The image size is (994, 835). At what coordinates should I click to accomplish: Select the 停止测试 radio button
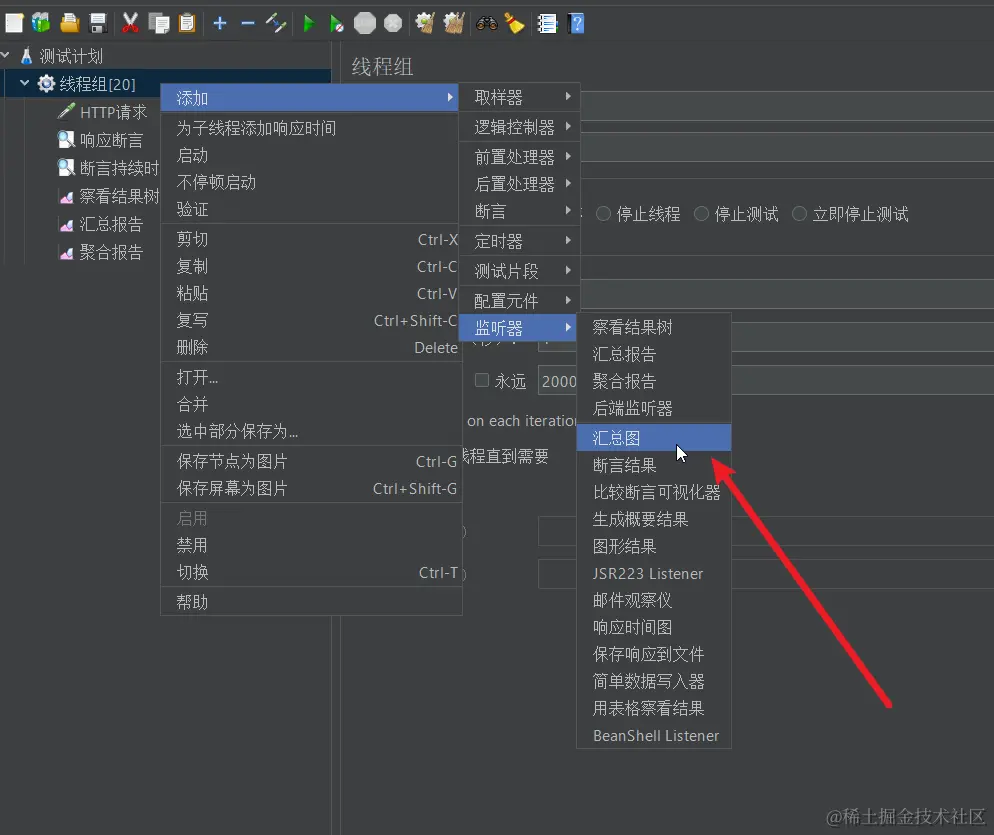tap(701, 214)
